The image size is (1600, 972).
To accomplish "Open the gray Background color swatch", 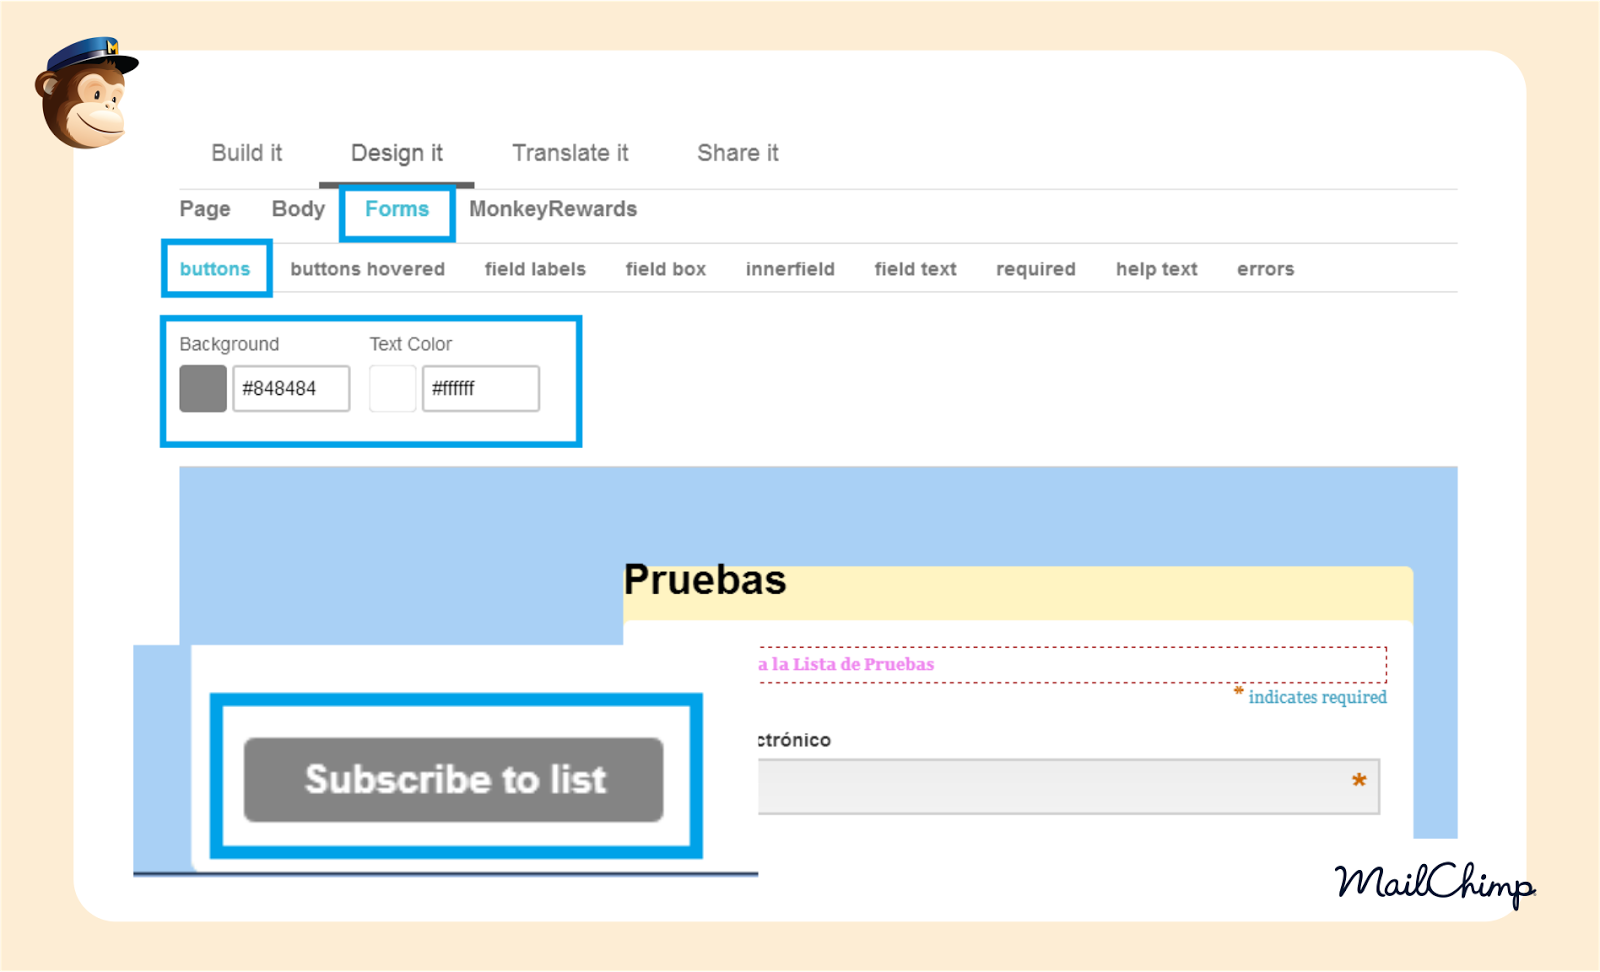I will point(203,388).
